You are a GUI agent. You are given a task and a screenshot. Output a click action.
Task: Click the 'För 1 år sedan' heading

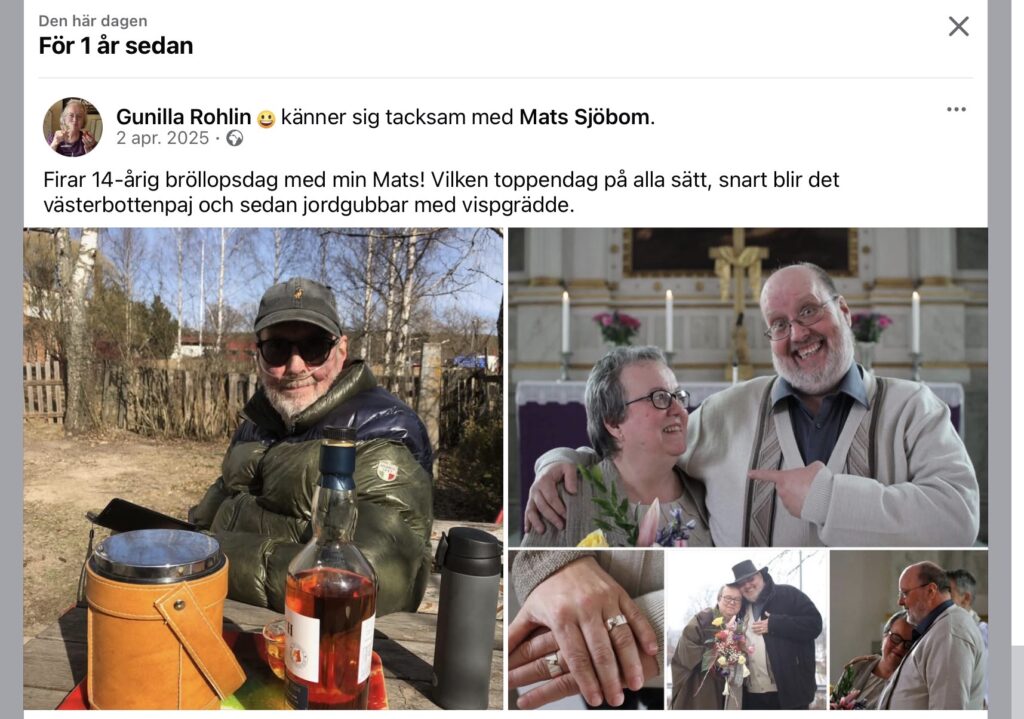[116, 46]
